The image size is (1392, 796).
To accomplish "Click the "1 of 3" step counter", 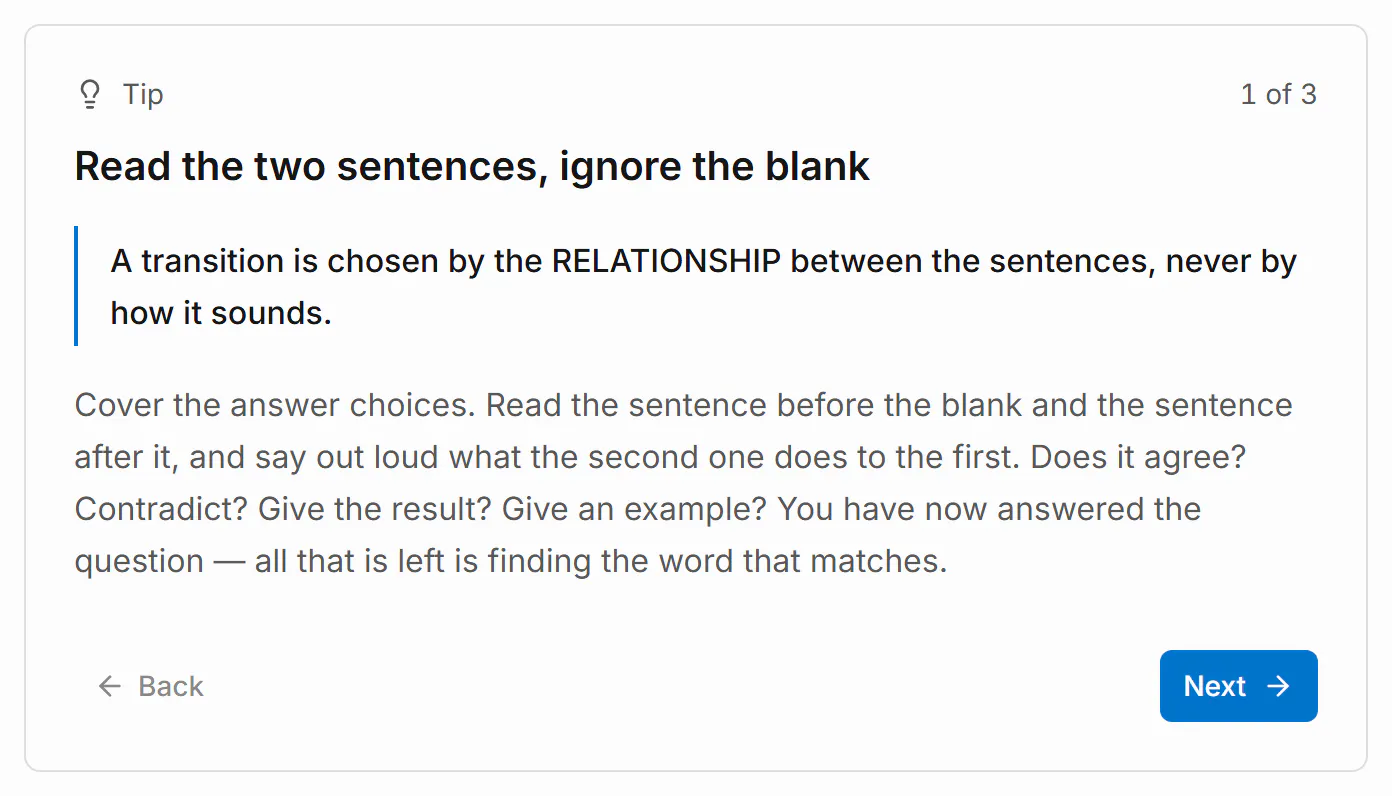I will [1278, 95].
